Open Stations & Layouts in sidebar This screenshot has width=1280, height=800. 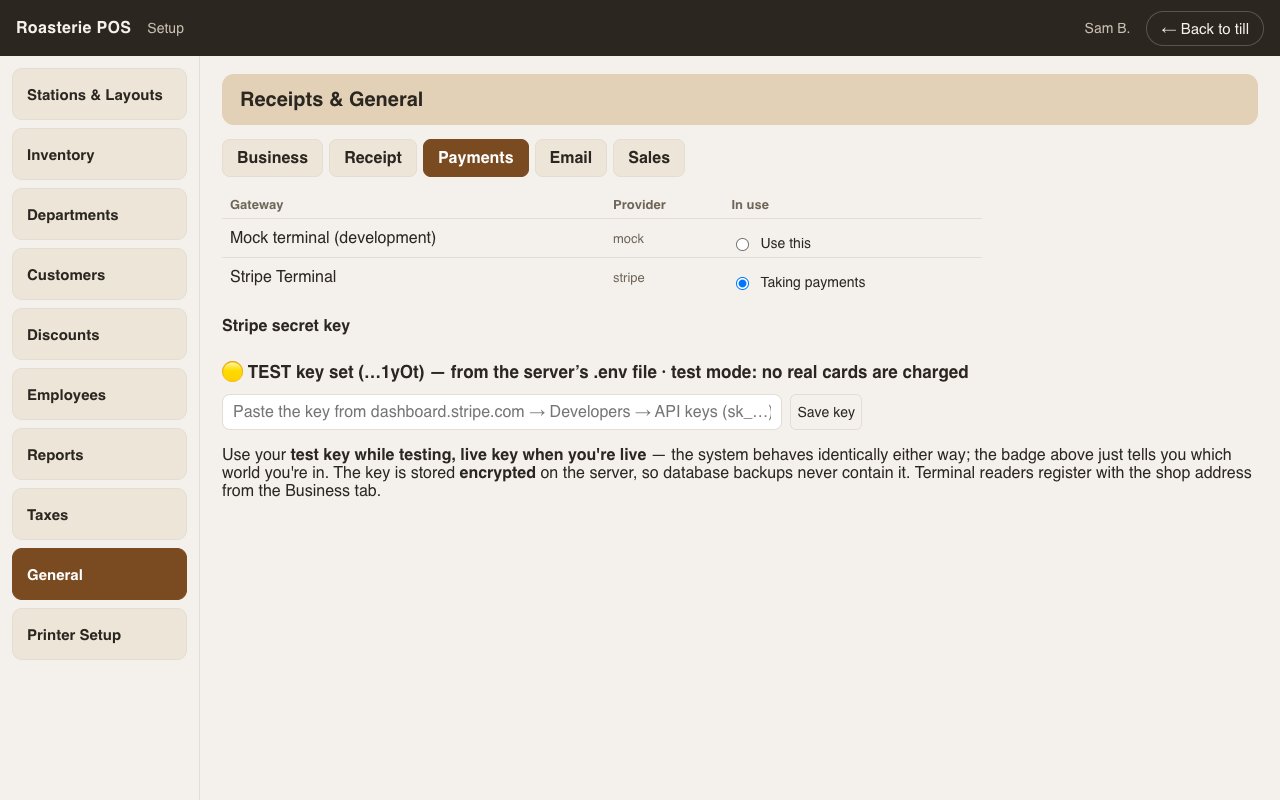point(99,94)
